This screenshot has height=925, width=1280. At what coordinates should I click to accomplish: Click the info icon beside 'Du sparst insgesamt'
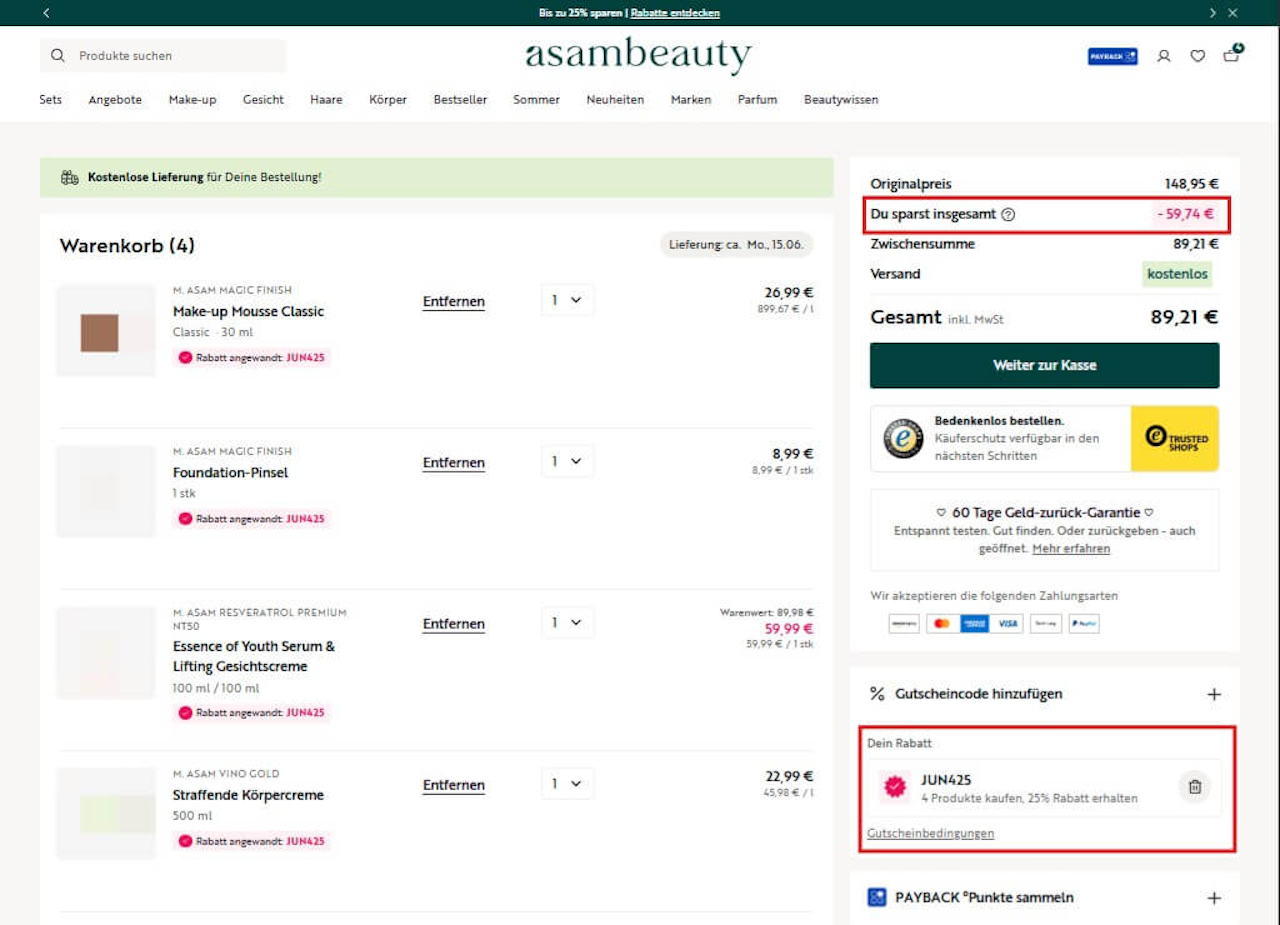click(1008, 214)
